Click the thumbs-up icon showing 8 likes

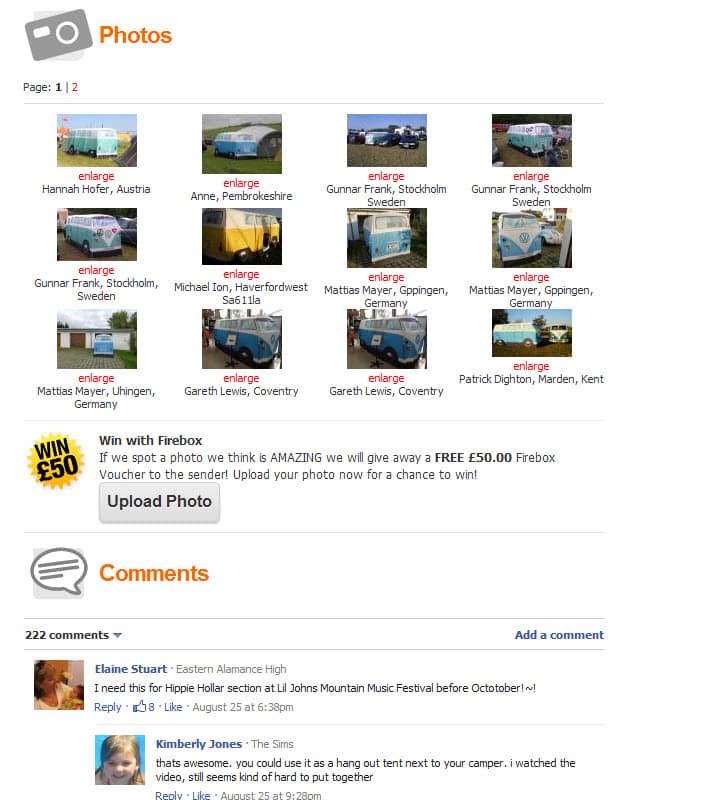[139, 707]
